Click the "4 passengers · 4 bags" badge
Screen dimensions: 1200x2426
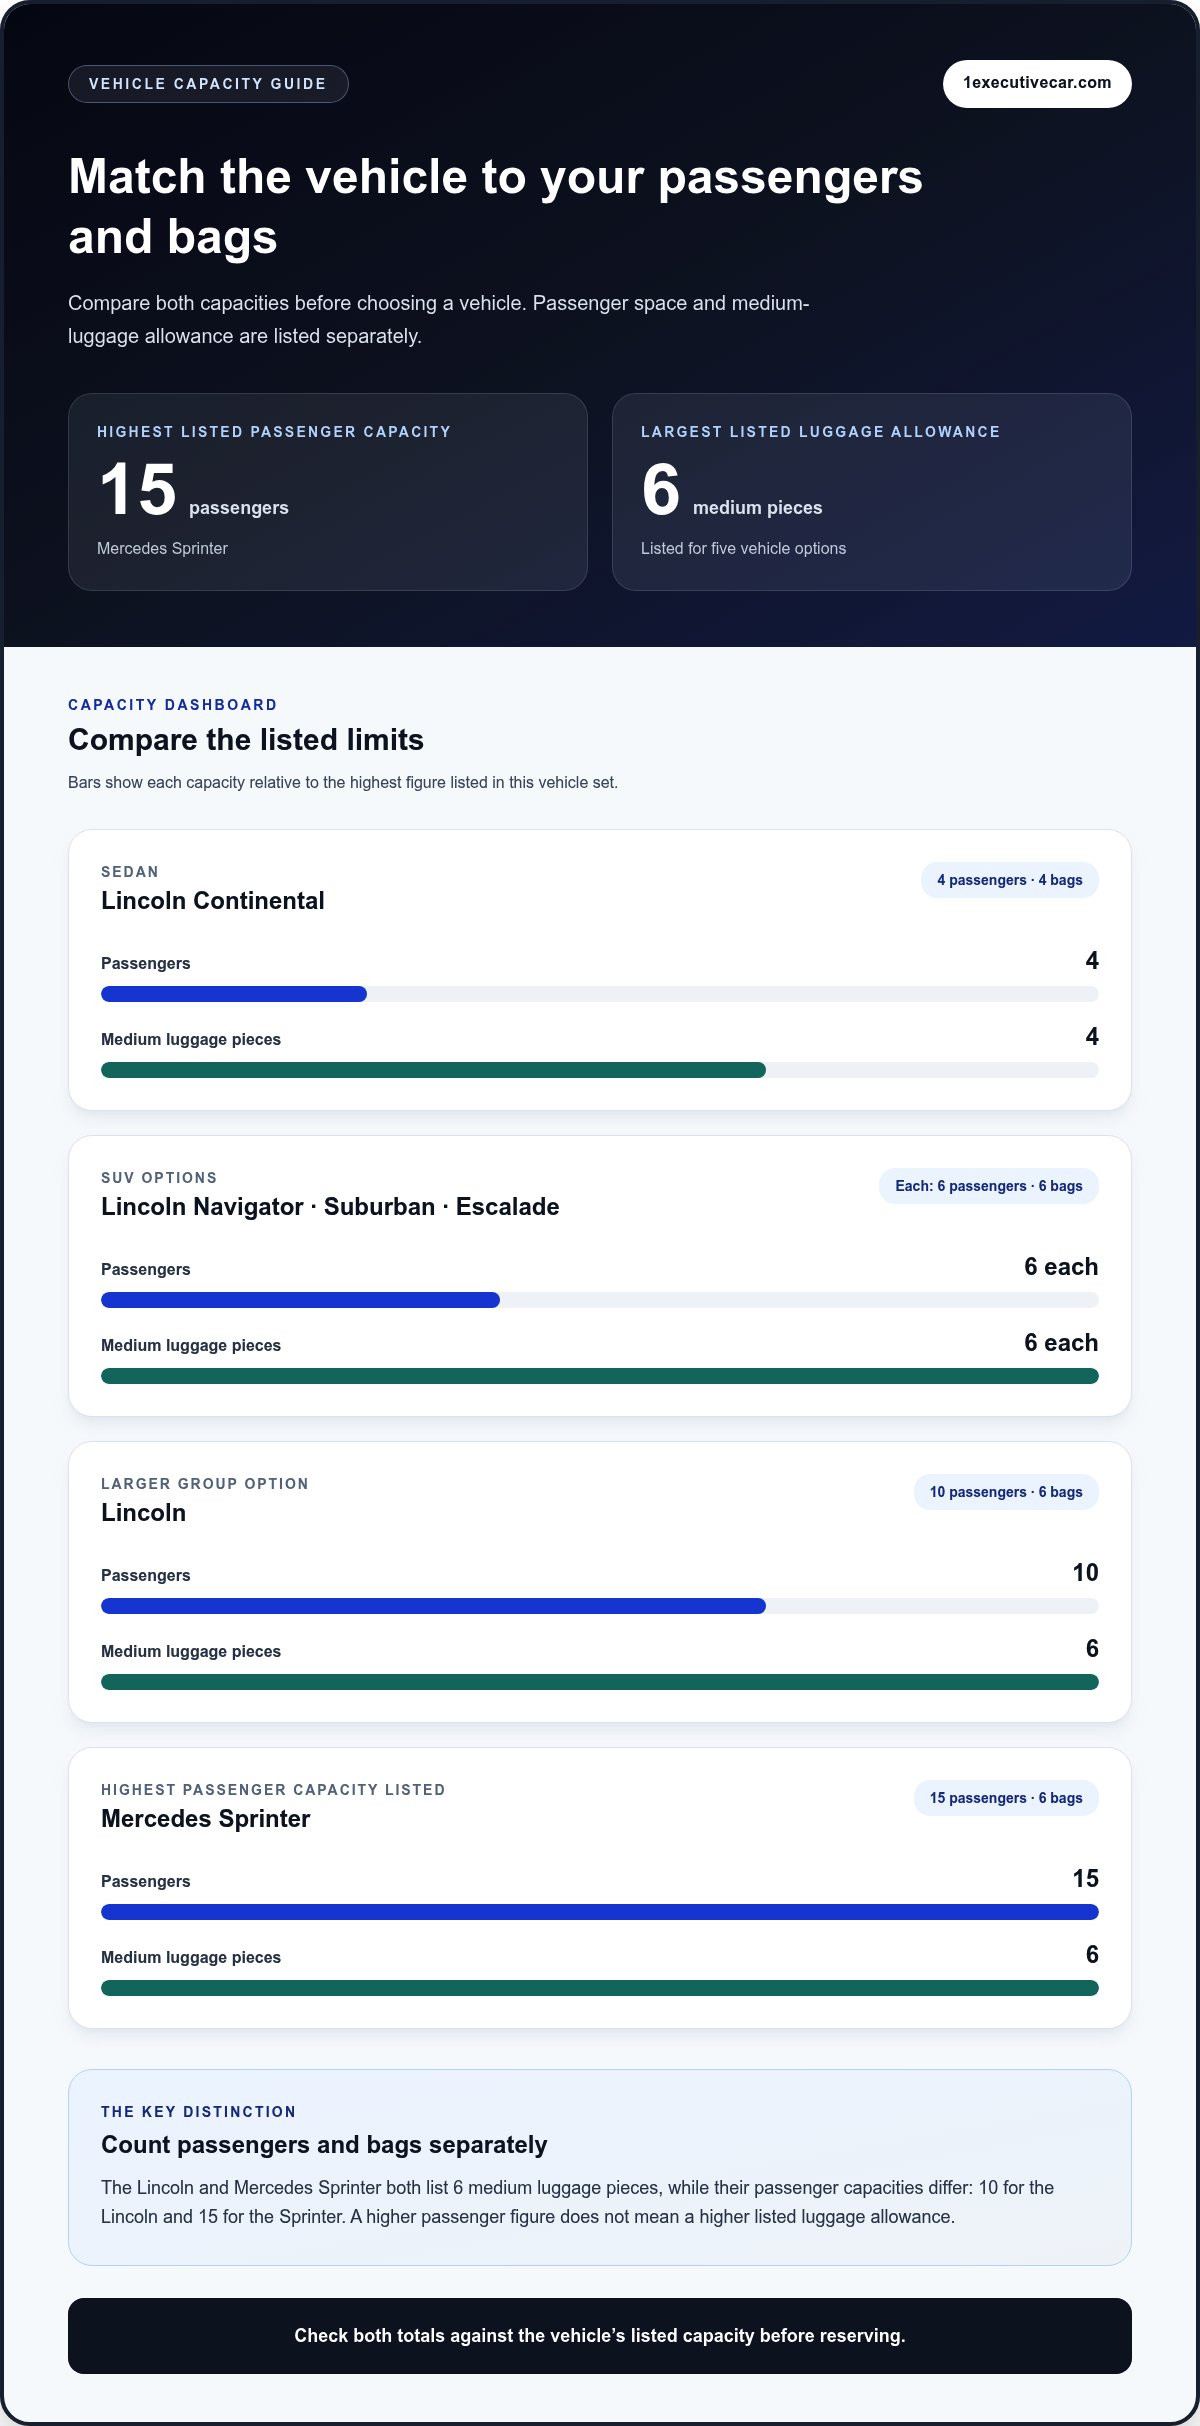point(1010,880)
